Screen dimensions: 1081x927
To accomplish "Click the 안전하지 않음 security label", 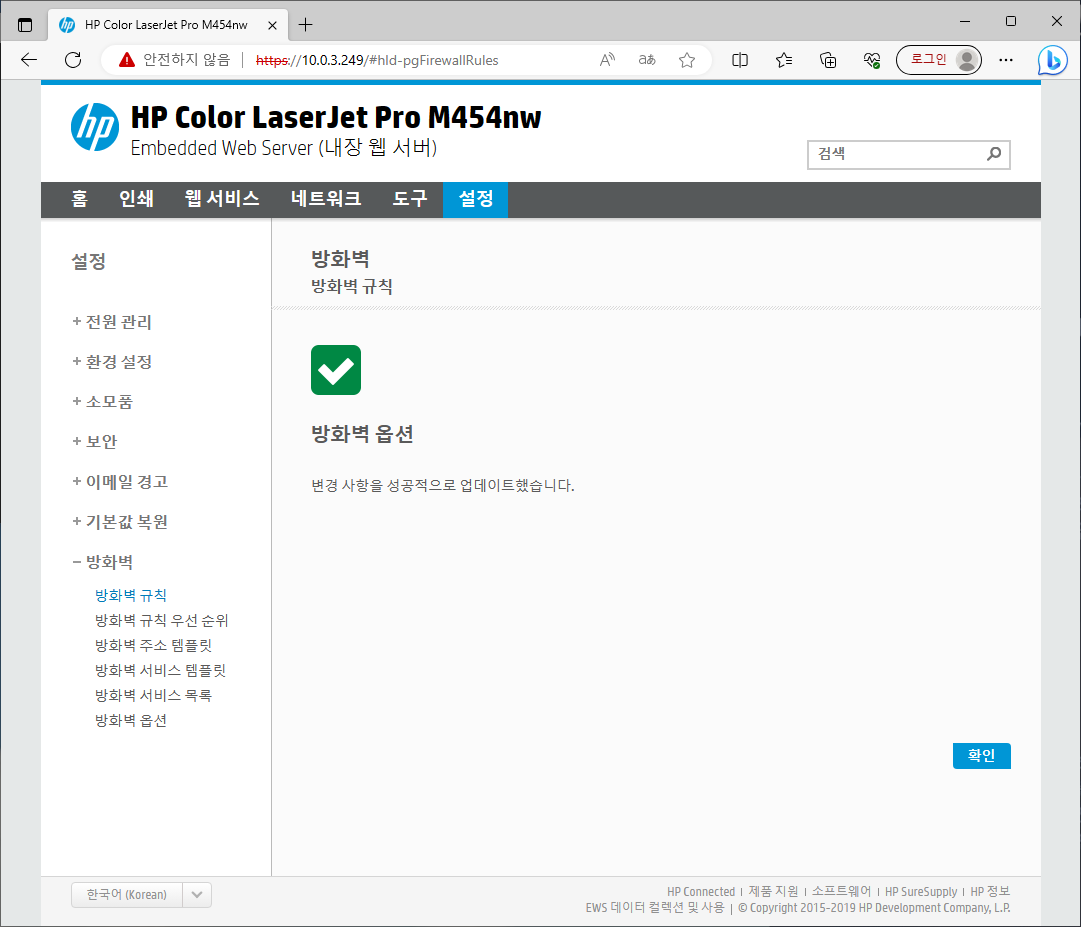I will point(186,60).
